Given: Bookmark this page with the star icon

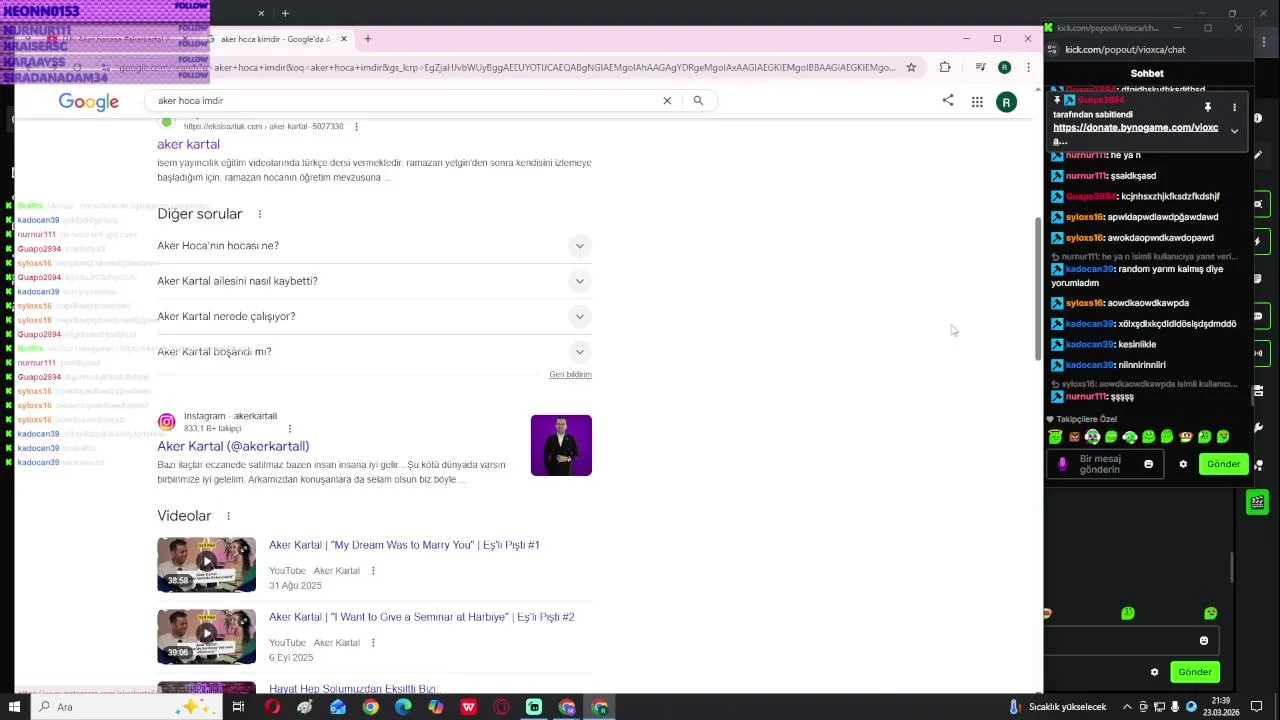Looking at the screenshot, I should [911, 67].
